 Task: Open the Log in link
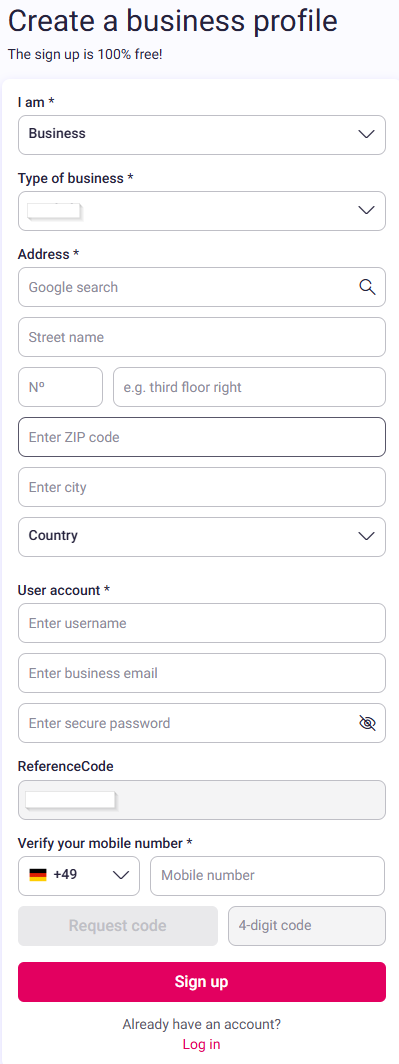click(202, 1044)
